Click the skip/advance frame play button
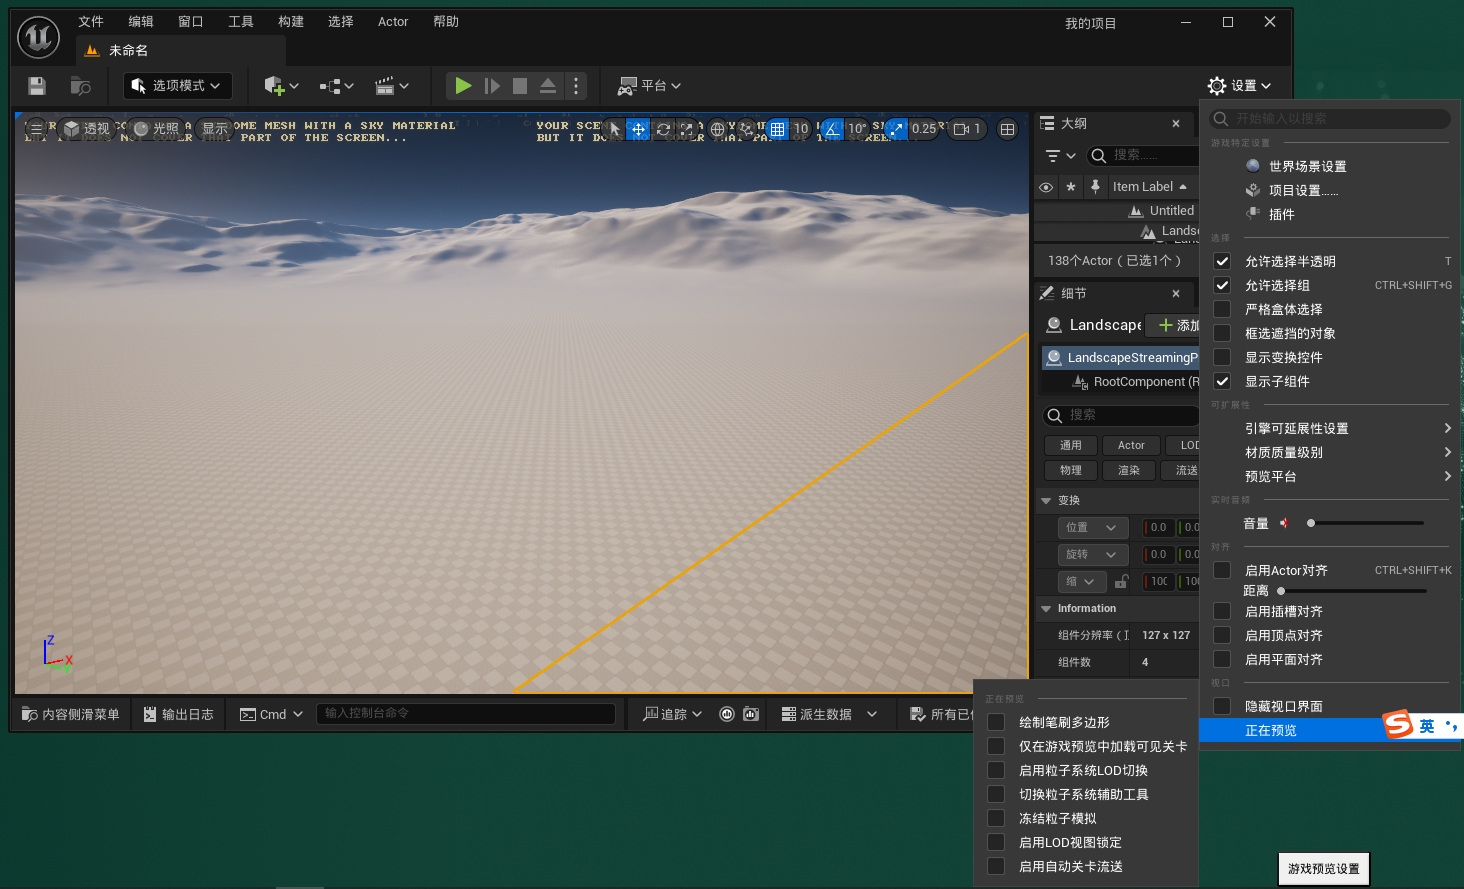Screen dimensions: 1464x889 coord(492,86)
